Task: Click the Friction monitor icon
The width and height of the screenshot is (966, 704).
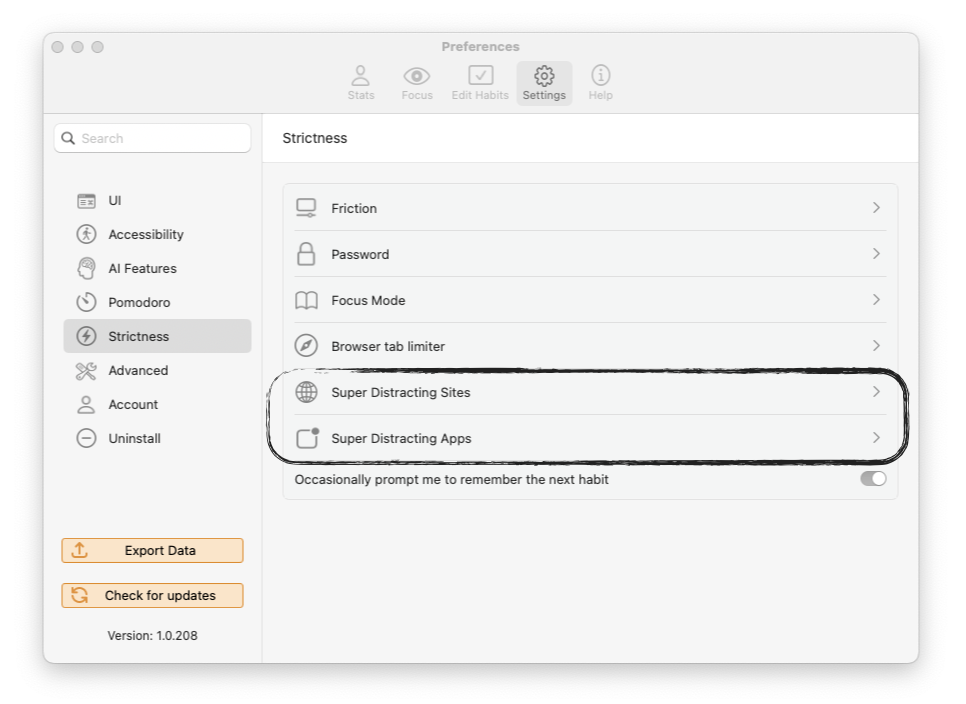Action: pos(306,208)
